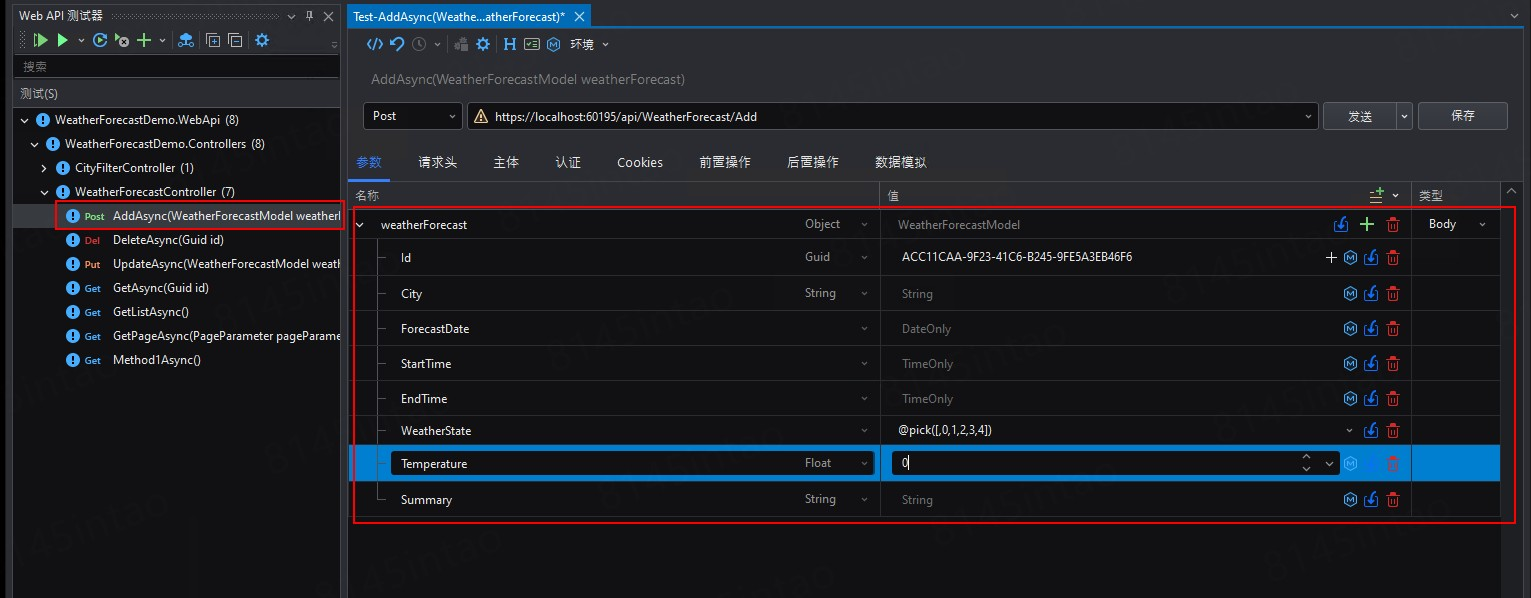Screen dimensions: 1531x598
Task: Delete the City property with trash icon
Action: point(1393,294)
